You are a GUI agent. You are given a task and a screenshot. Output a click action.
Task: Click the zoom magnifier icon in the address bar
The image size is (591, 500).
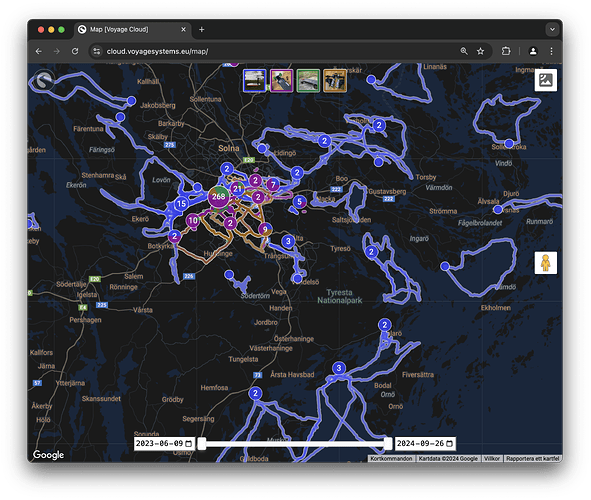pos(464,51)
